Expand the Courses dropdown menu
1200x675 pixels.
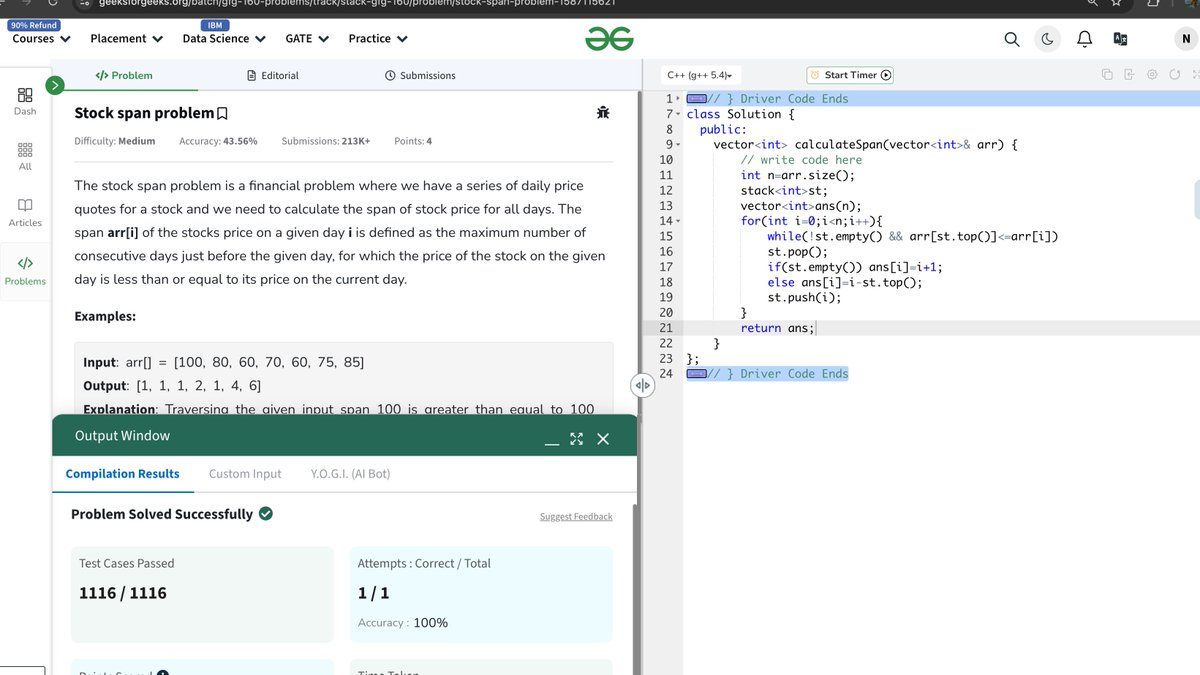coord(41,39)
